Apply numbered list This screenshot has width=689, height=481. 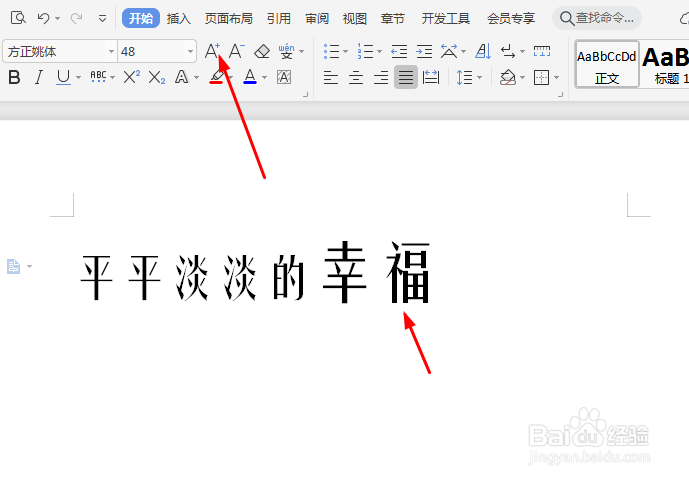point(365,51)
